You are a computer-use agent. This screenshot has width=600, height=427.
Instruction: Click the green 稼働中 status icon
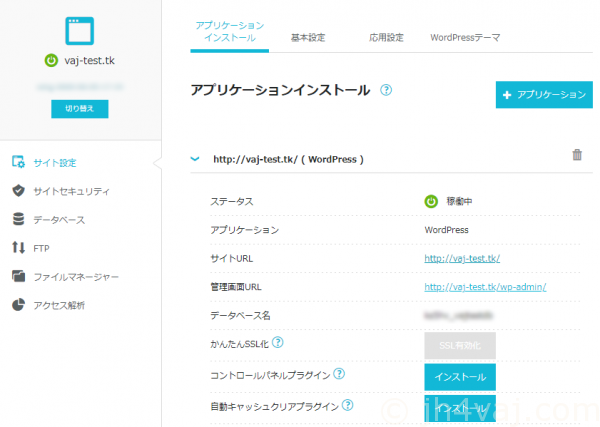pyautogui.click(x=431, y=201)
